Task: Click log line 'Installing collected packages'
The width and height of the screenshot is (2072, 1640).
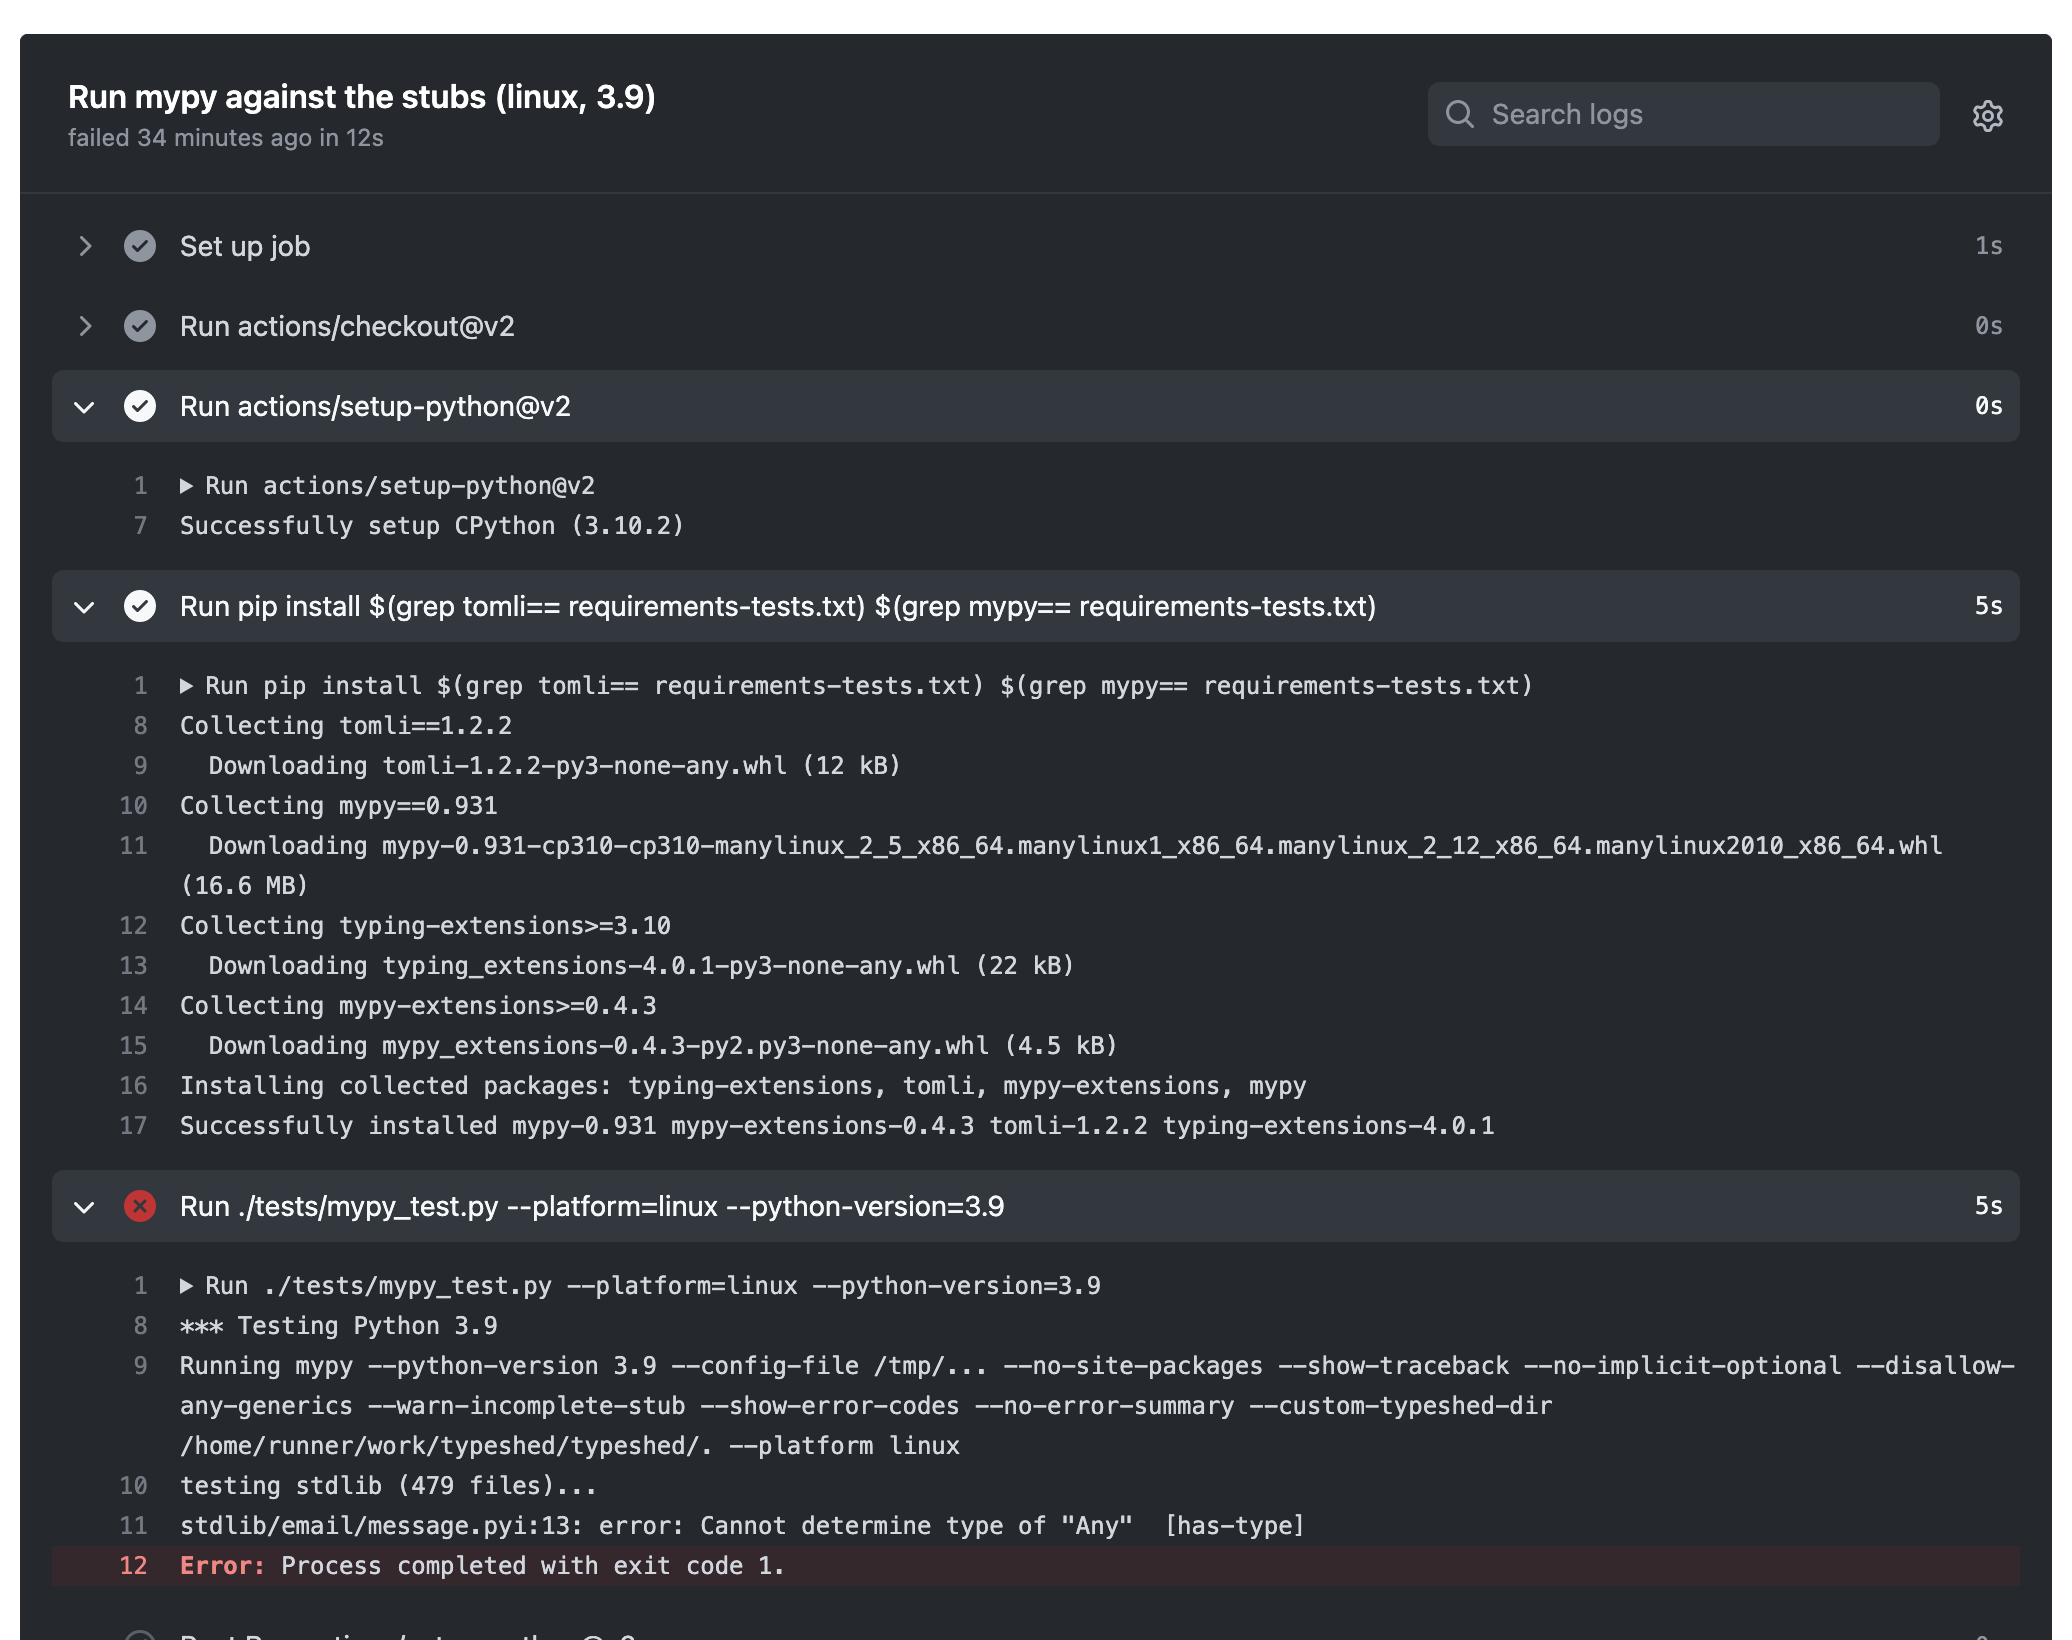Action: (743, 1086)
